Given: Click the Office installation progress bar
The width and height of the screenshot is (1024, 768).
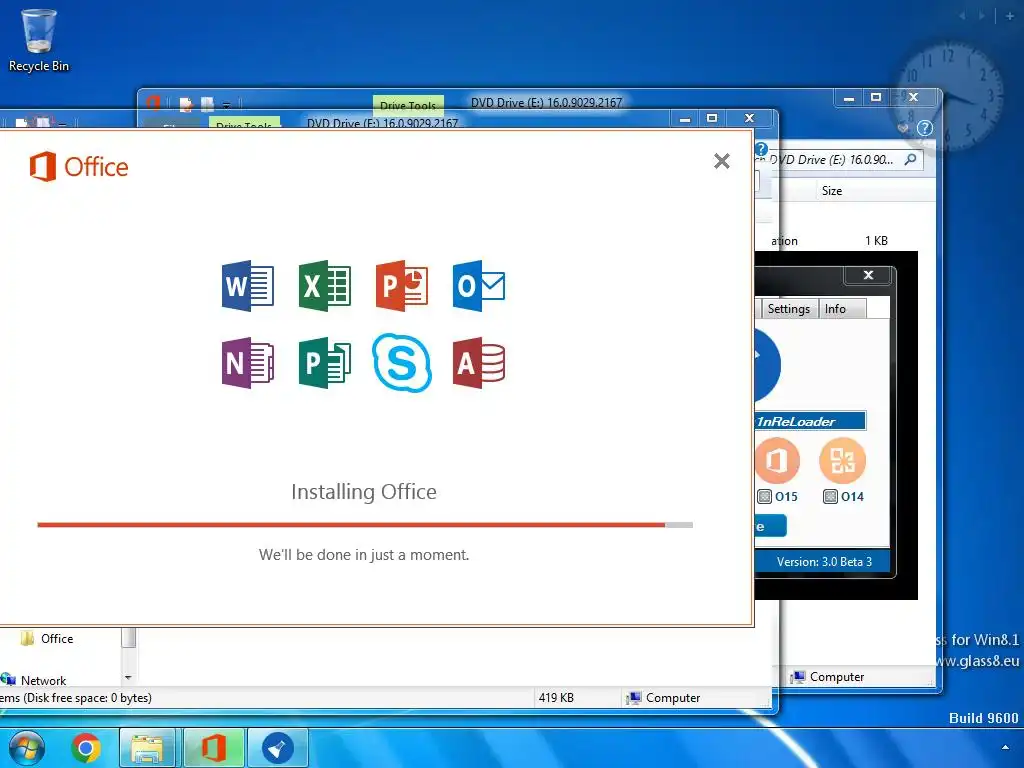Looking at the screenshot, I should (x=365, y=524).
